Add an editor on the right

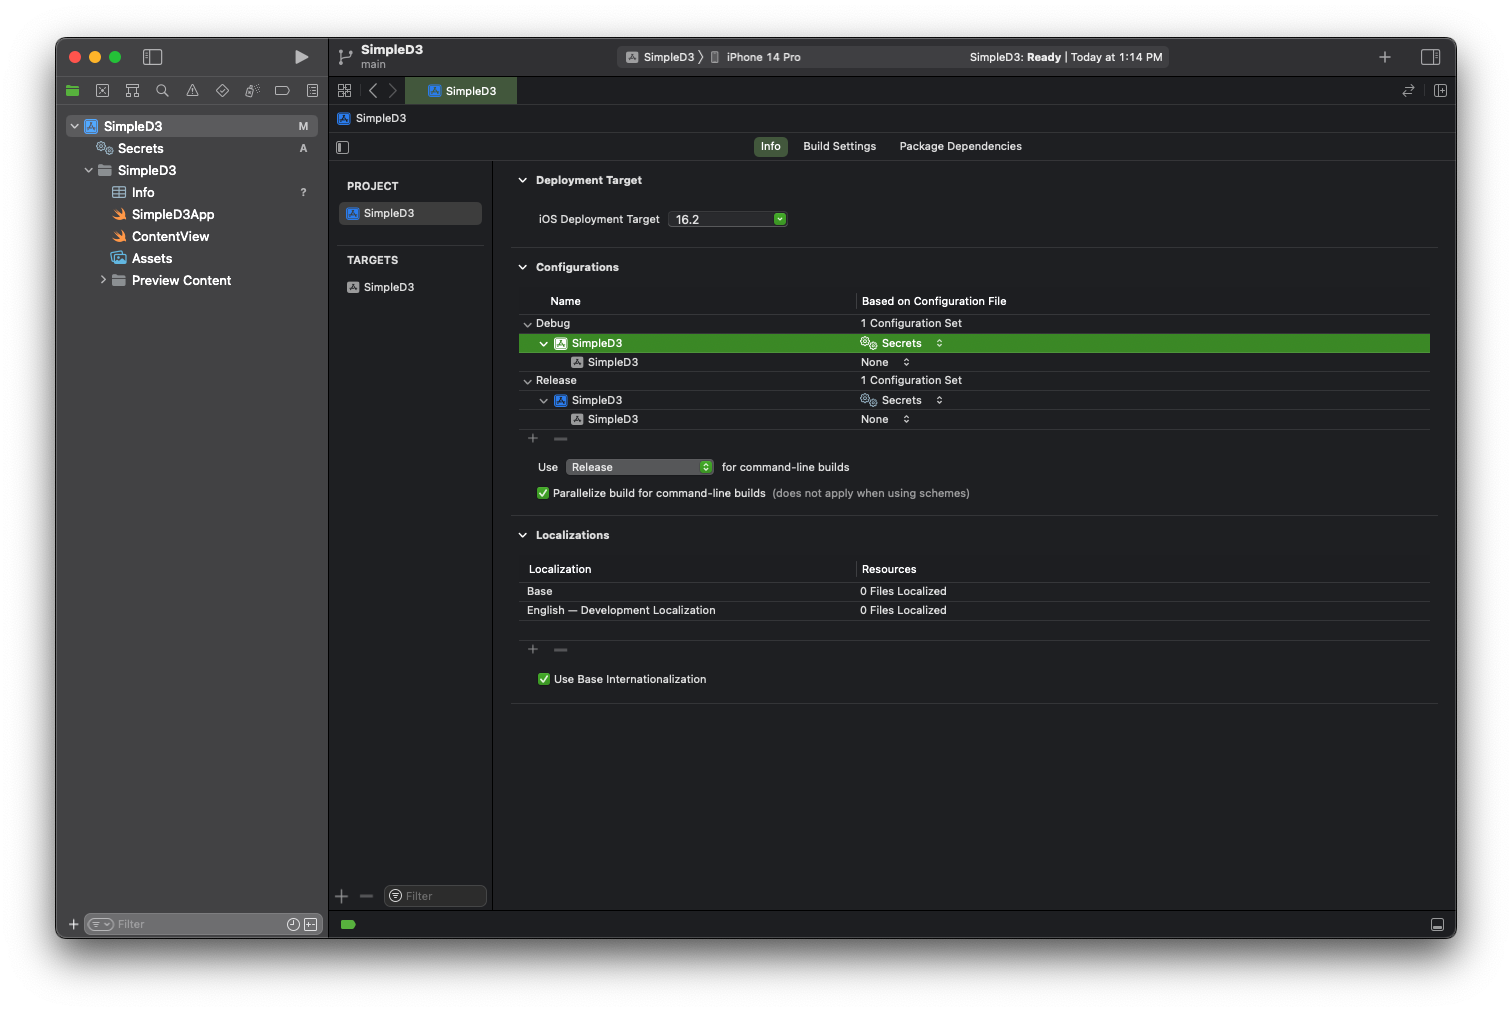(1440, 91)
